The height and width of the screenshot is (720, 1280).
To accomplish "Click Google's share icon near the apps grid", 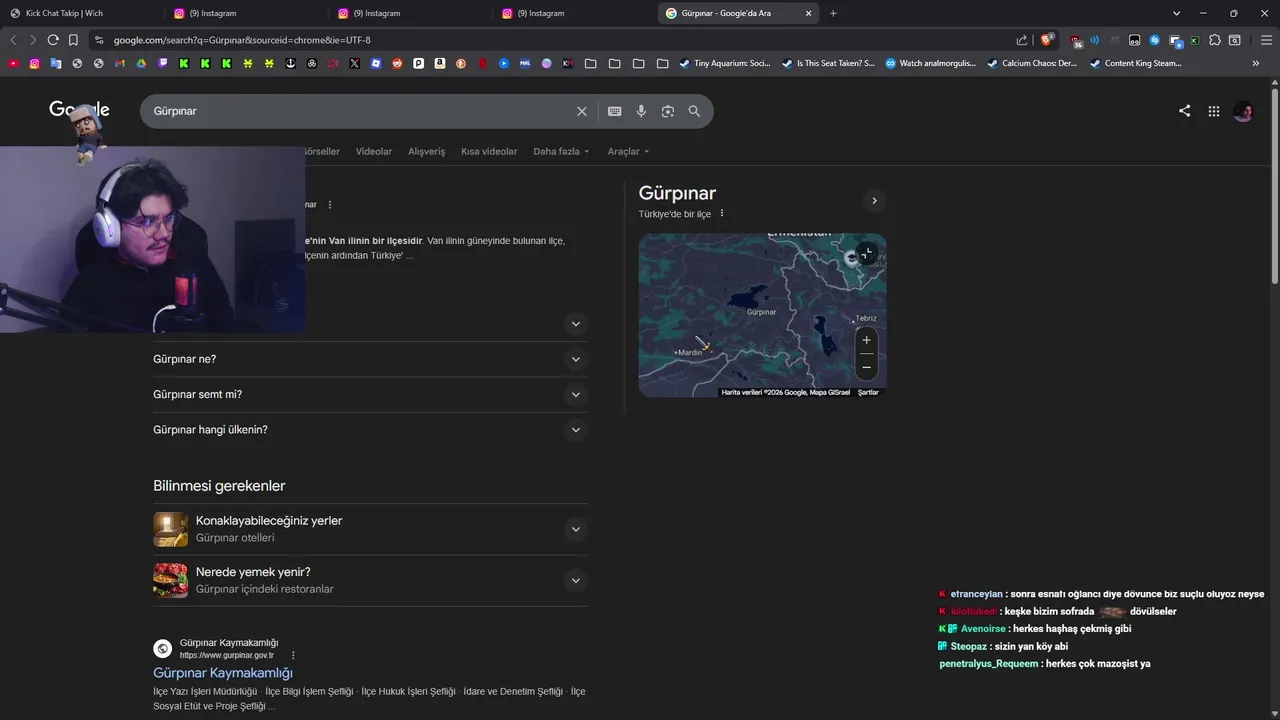I will (1184, 111).
